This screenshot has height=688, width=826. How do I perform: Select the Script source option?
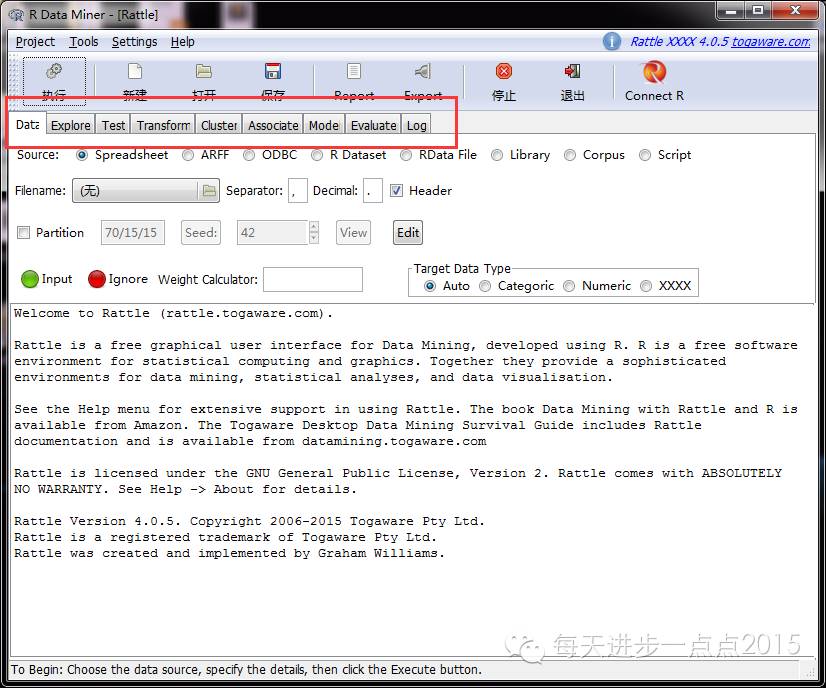coord(645,155)
